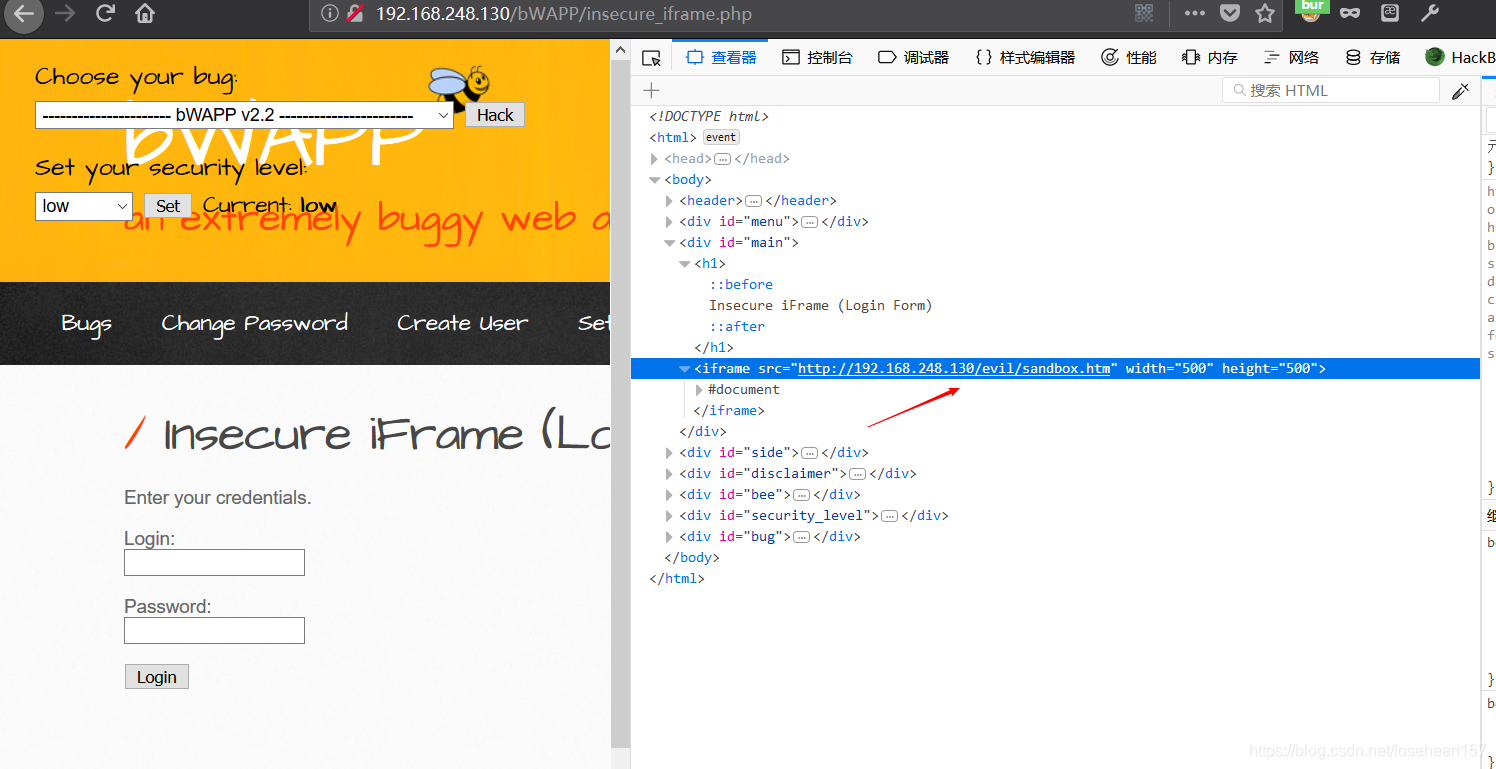Click the mask extension icon in toolbar
Viewport: 1496px width, 769px height.
pos(1350,13)
